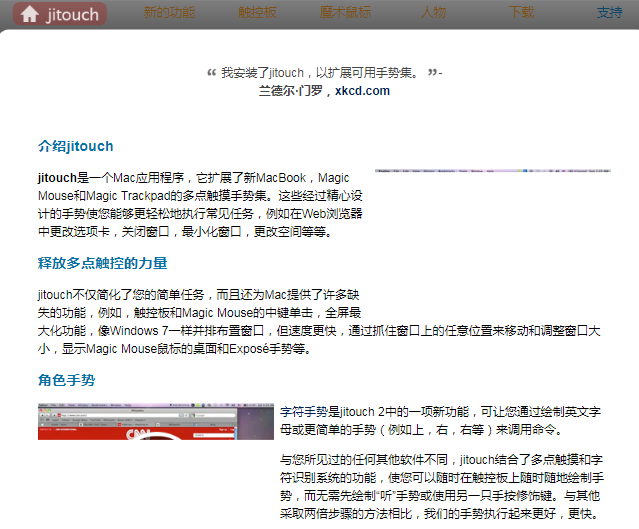Image resolution: width=639 pixels, height=529 pixels.
Task: Click the jitouch logo text
Action: point(73,15)
